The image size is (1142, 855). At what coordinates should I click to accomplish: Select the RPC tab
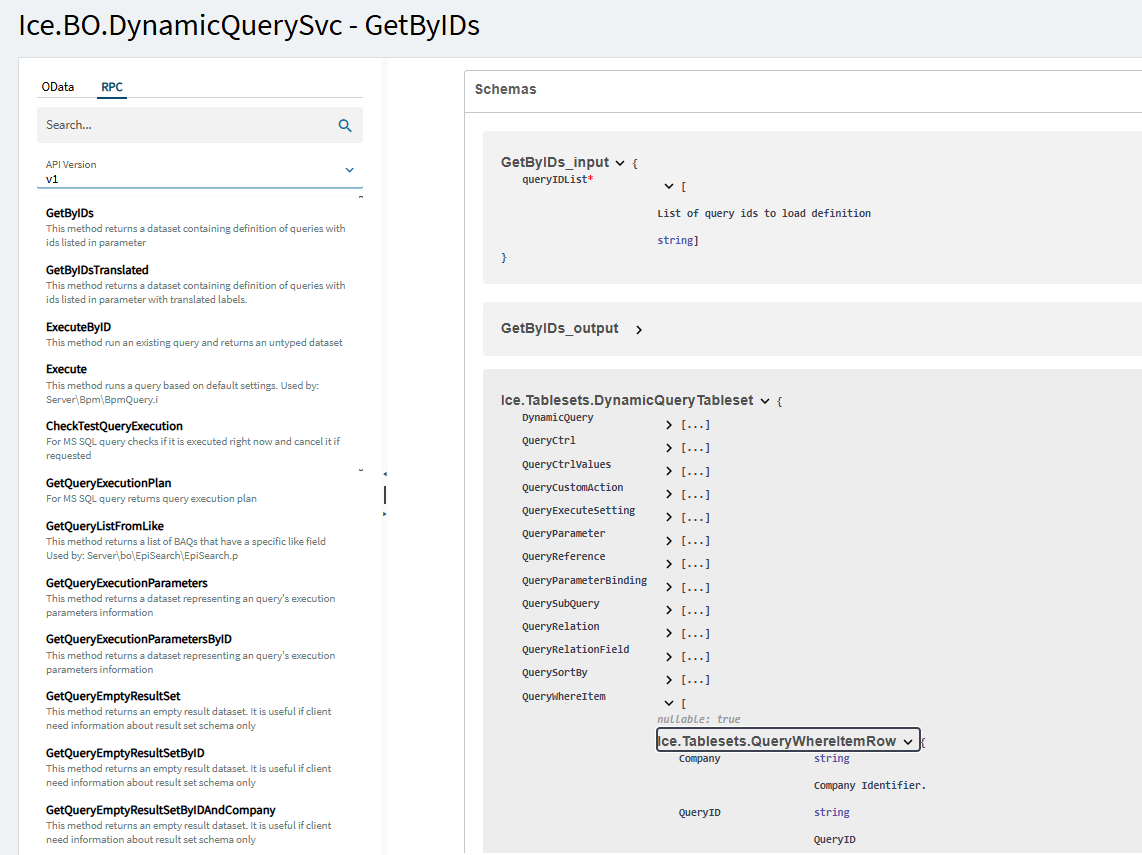click(112, 87)
